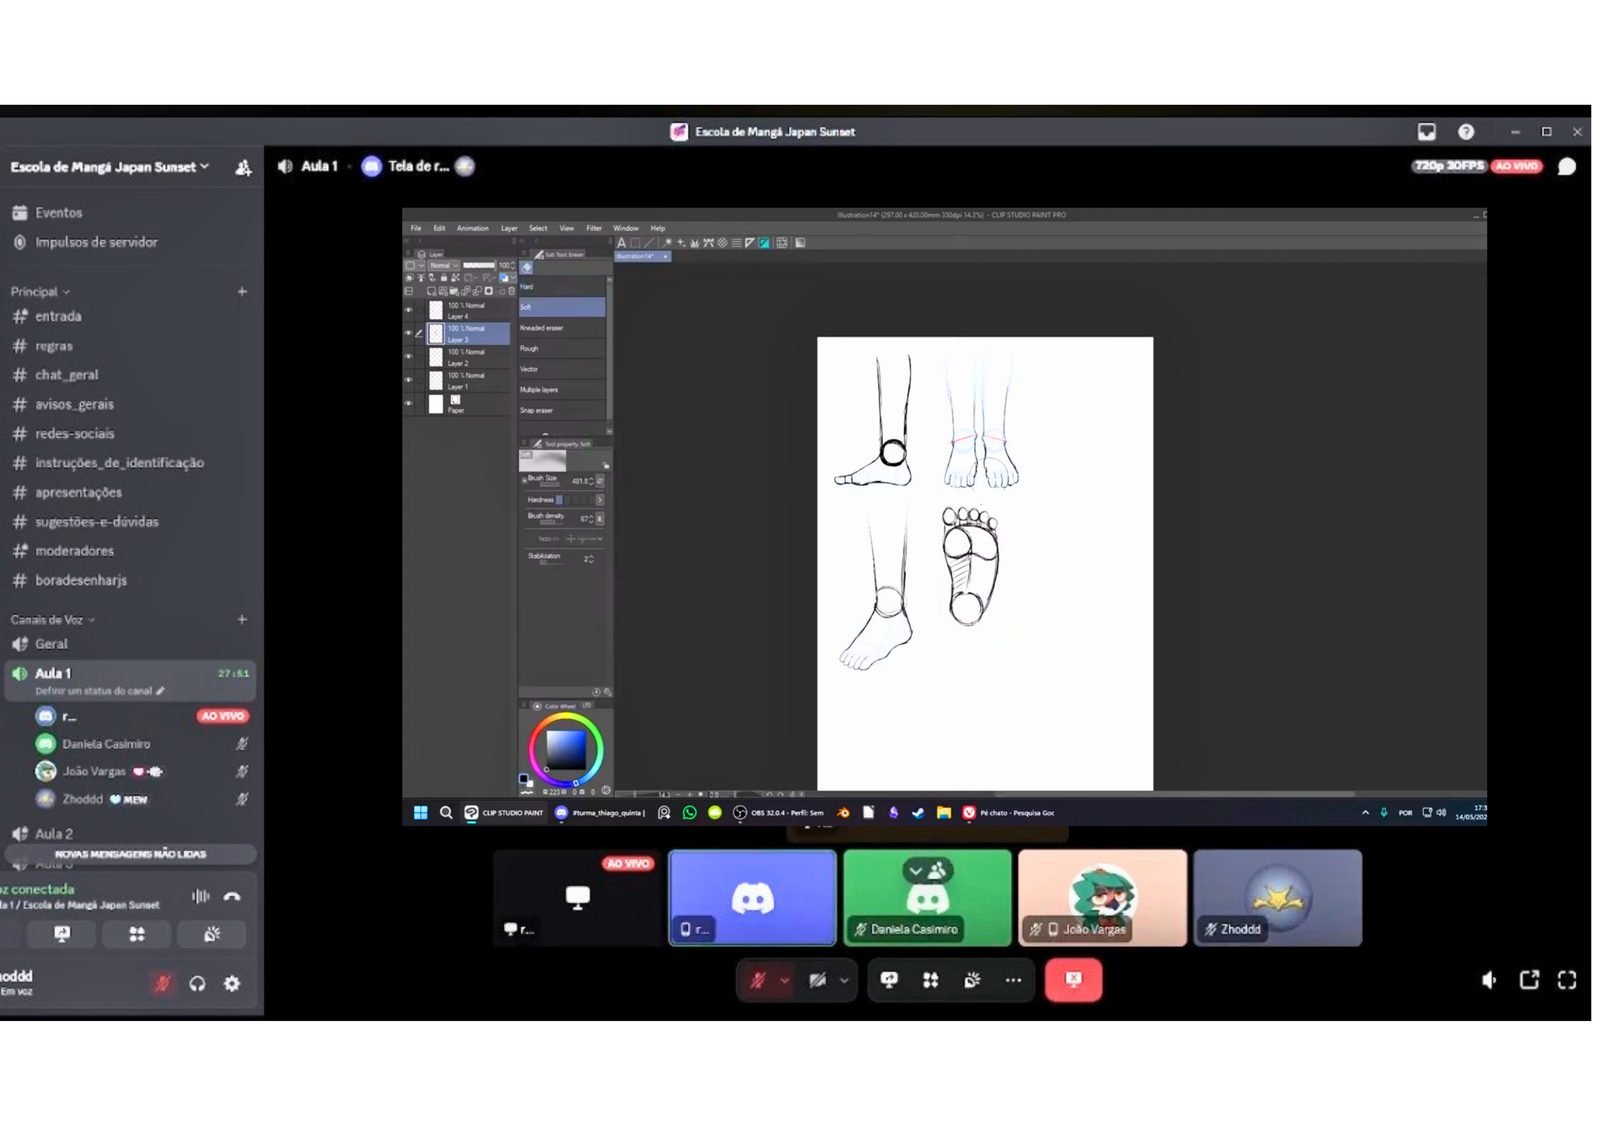Click Windows Start button in shared taskbar

pos(421,813)
